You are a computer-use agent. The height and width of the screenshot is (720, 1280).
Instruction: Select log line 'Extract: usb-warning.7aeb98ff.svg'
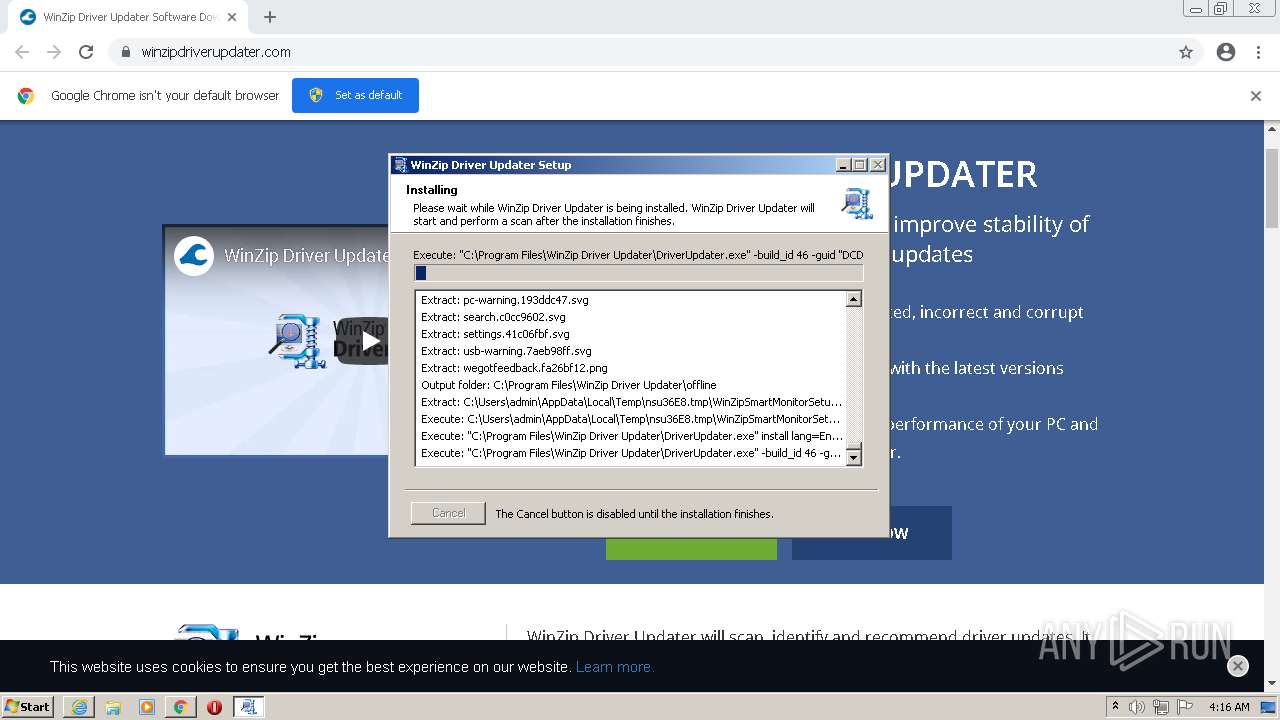506,351
